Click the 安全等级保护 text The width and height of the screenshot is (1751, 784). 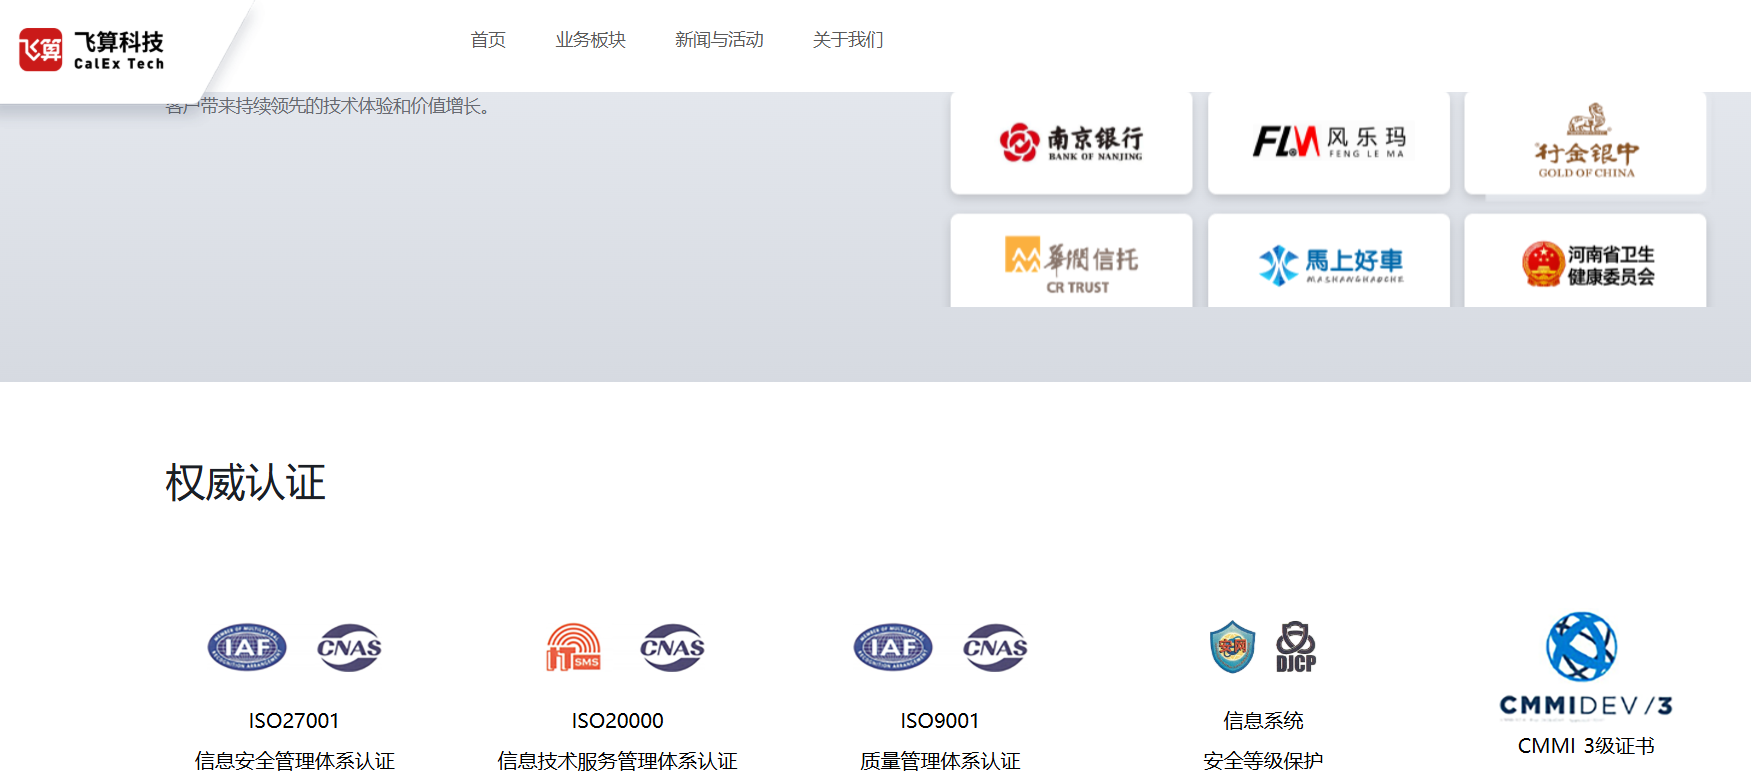pos(1263,761)
